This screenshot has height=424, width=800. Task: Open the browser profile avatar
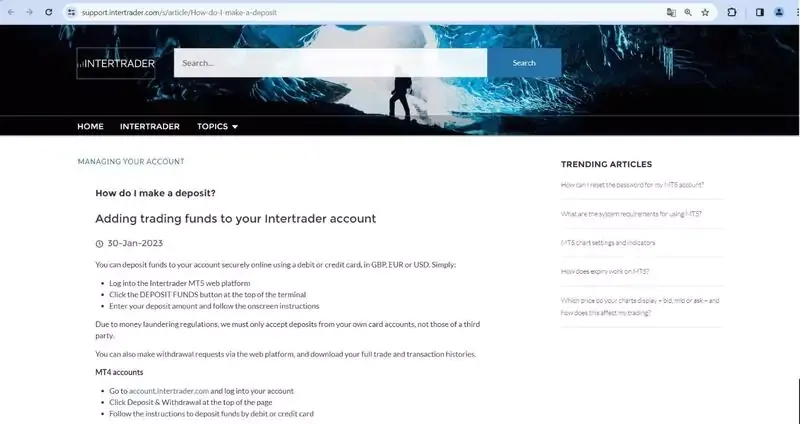(779, 12)
